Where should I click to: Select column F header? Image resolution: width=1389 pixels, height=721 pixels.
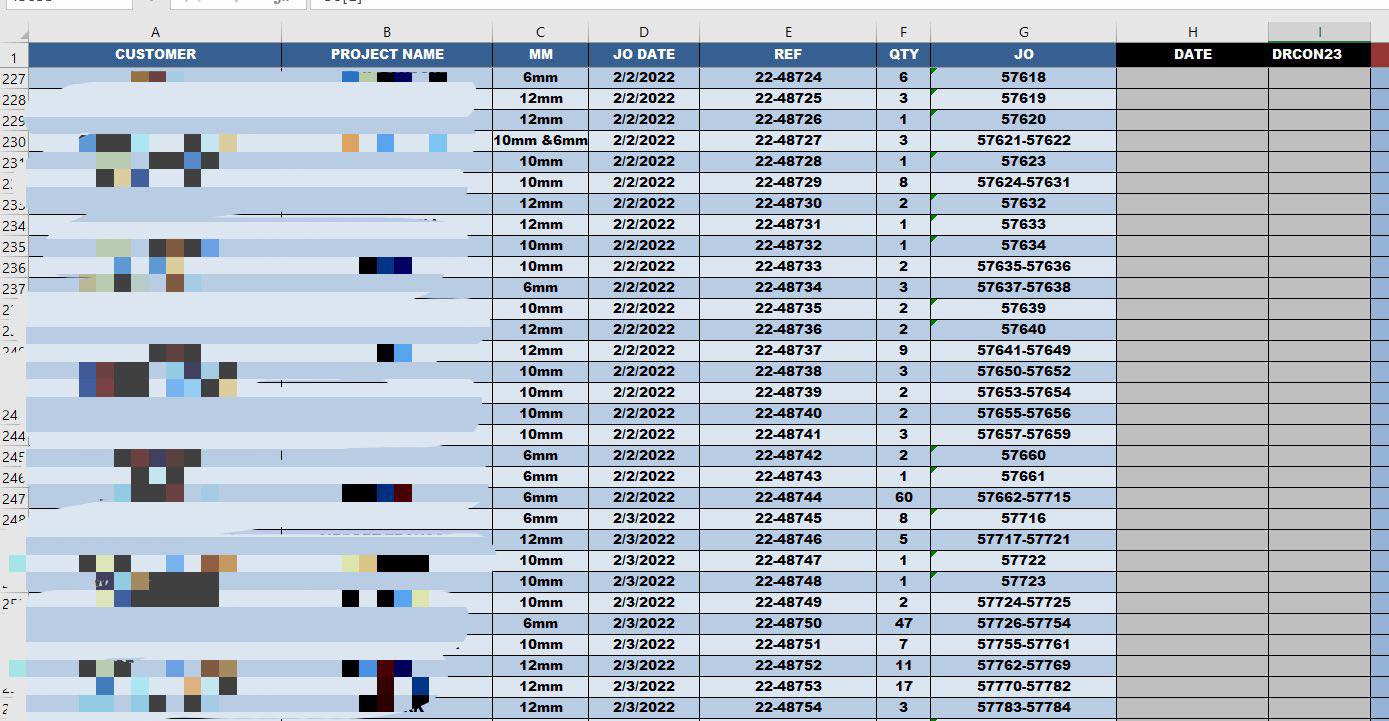(903, 32)
